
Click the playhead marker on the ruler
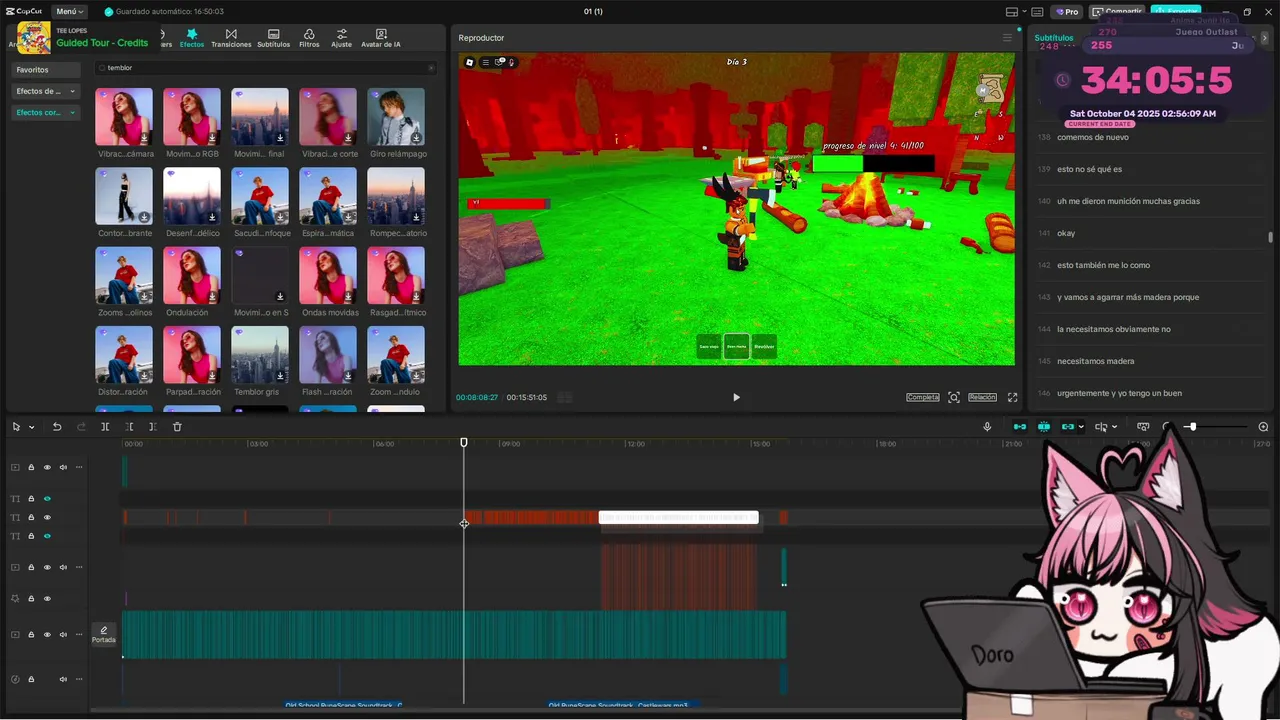coord(464,442)
